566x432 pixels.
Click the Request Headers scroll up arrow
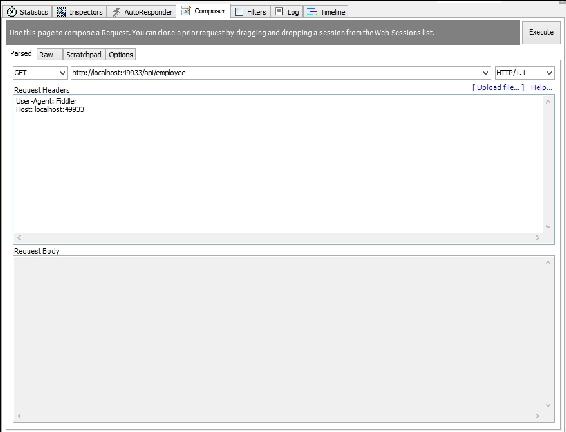coord(548,102)
